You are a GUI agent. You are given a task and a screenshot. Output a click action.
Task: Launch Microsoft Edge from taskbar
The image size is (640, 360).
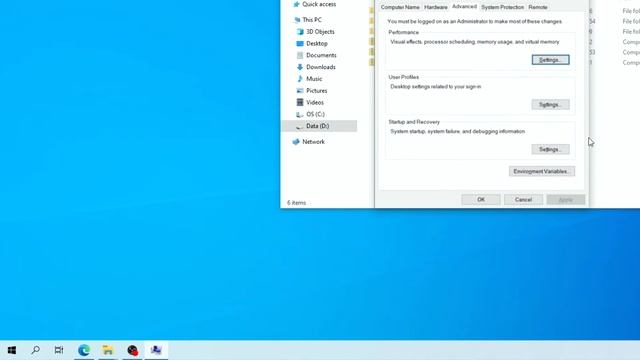coord(84,350)
